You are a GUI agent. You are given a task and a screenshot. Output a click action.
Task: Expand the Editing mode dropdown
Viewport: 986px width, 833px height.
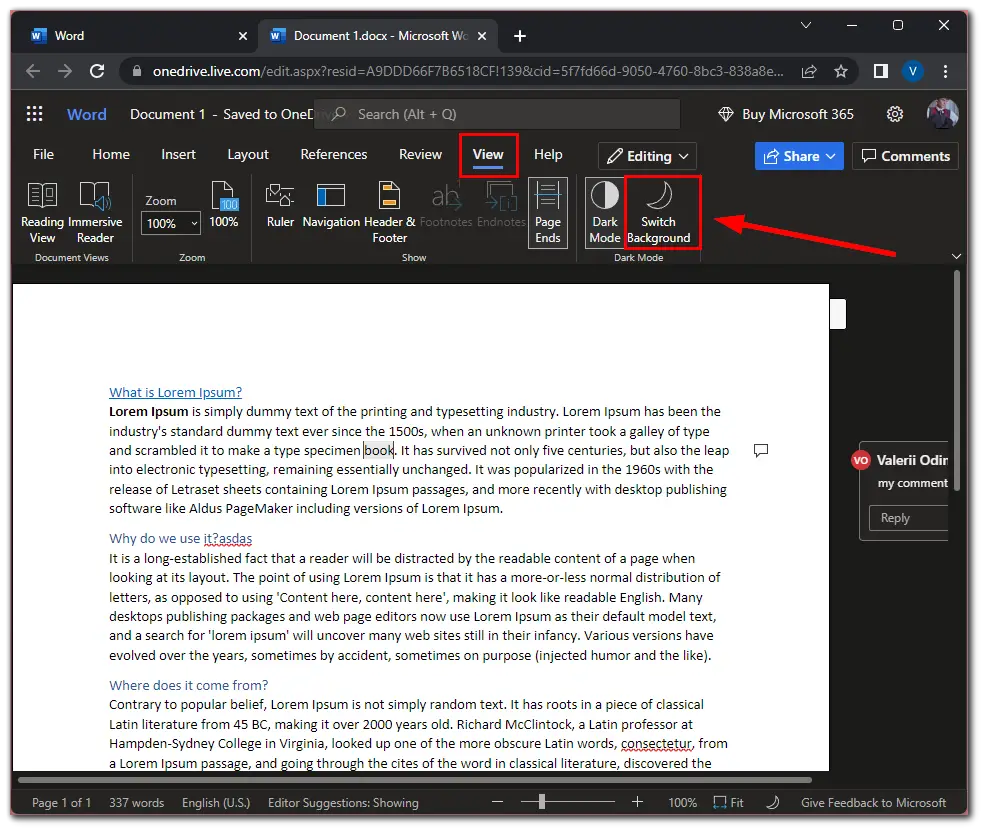point(647,156)
